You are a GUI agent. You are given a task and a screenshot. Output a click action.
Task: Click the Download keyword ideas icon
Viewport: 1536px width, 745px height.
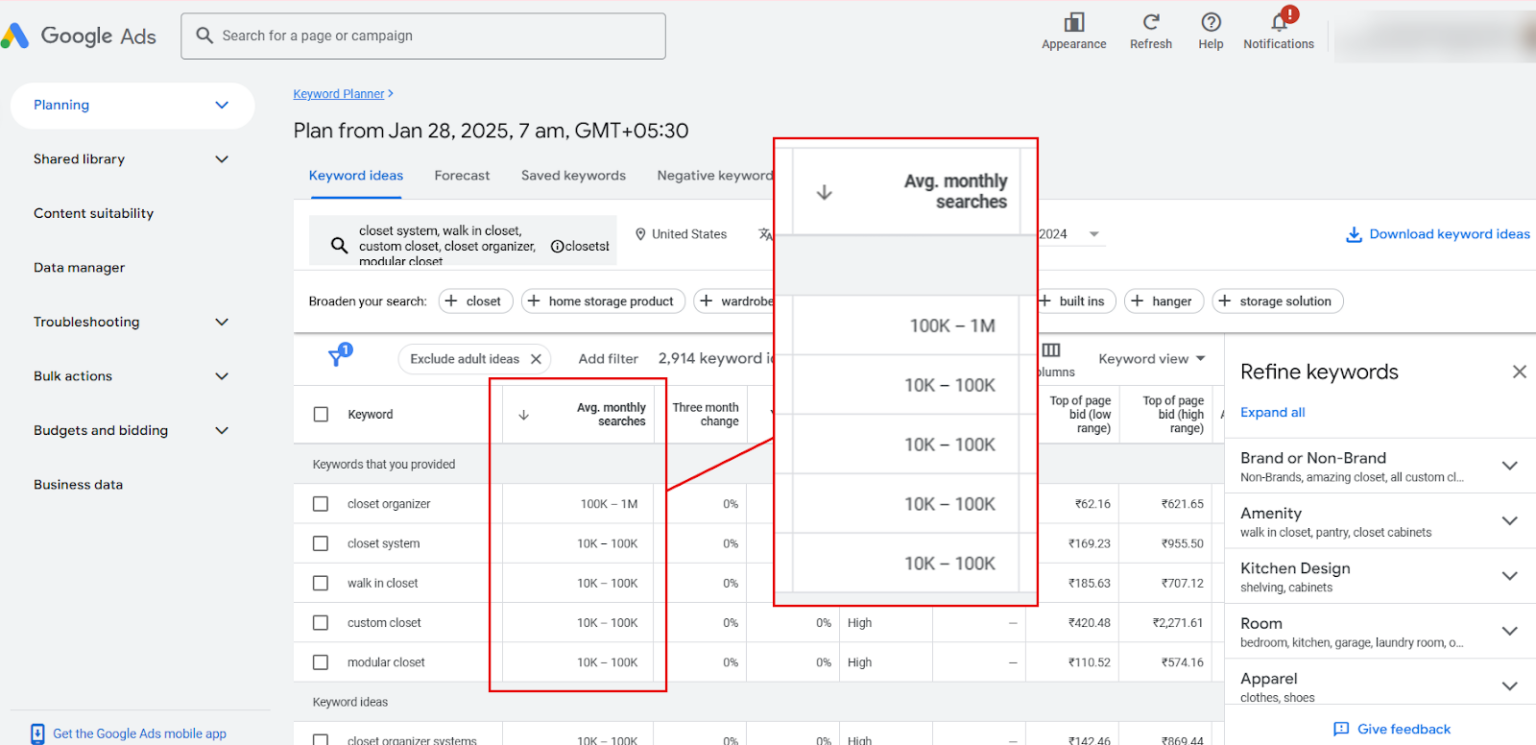coord(1354,234)
